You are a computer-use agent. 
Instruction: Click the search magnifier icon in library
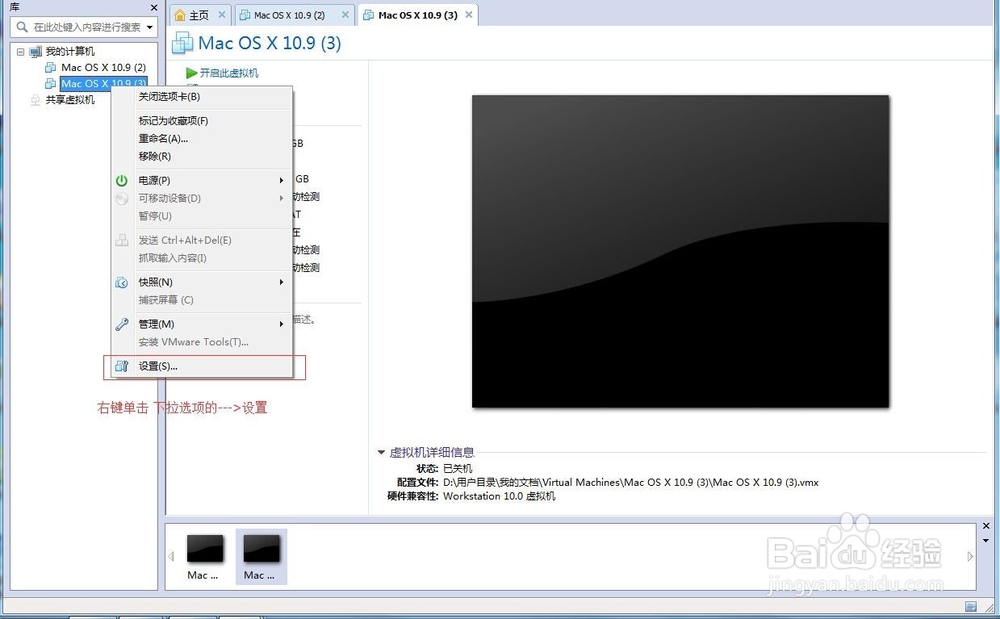click(22, 27)
